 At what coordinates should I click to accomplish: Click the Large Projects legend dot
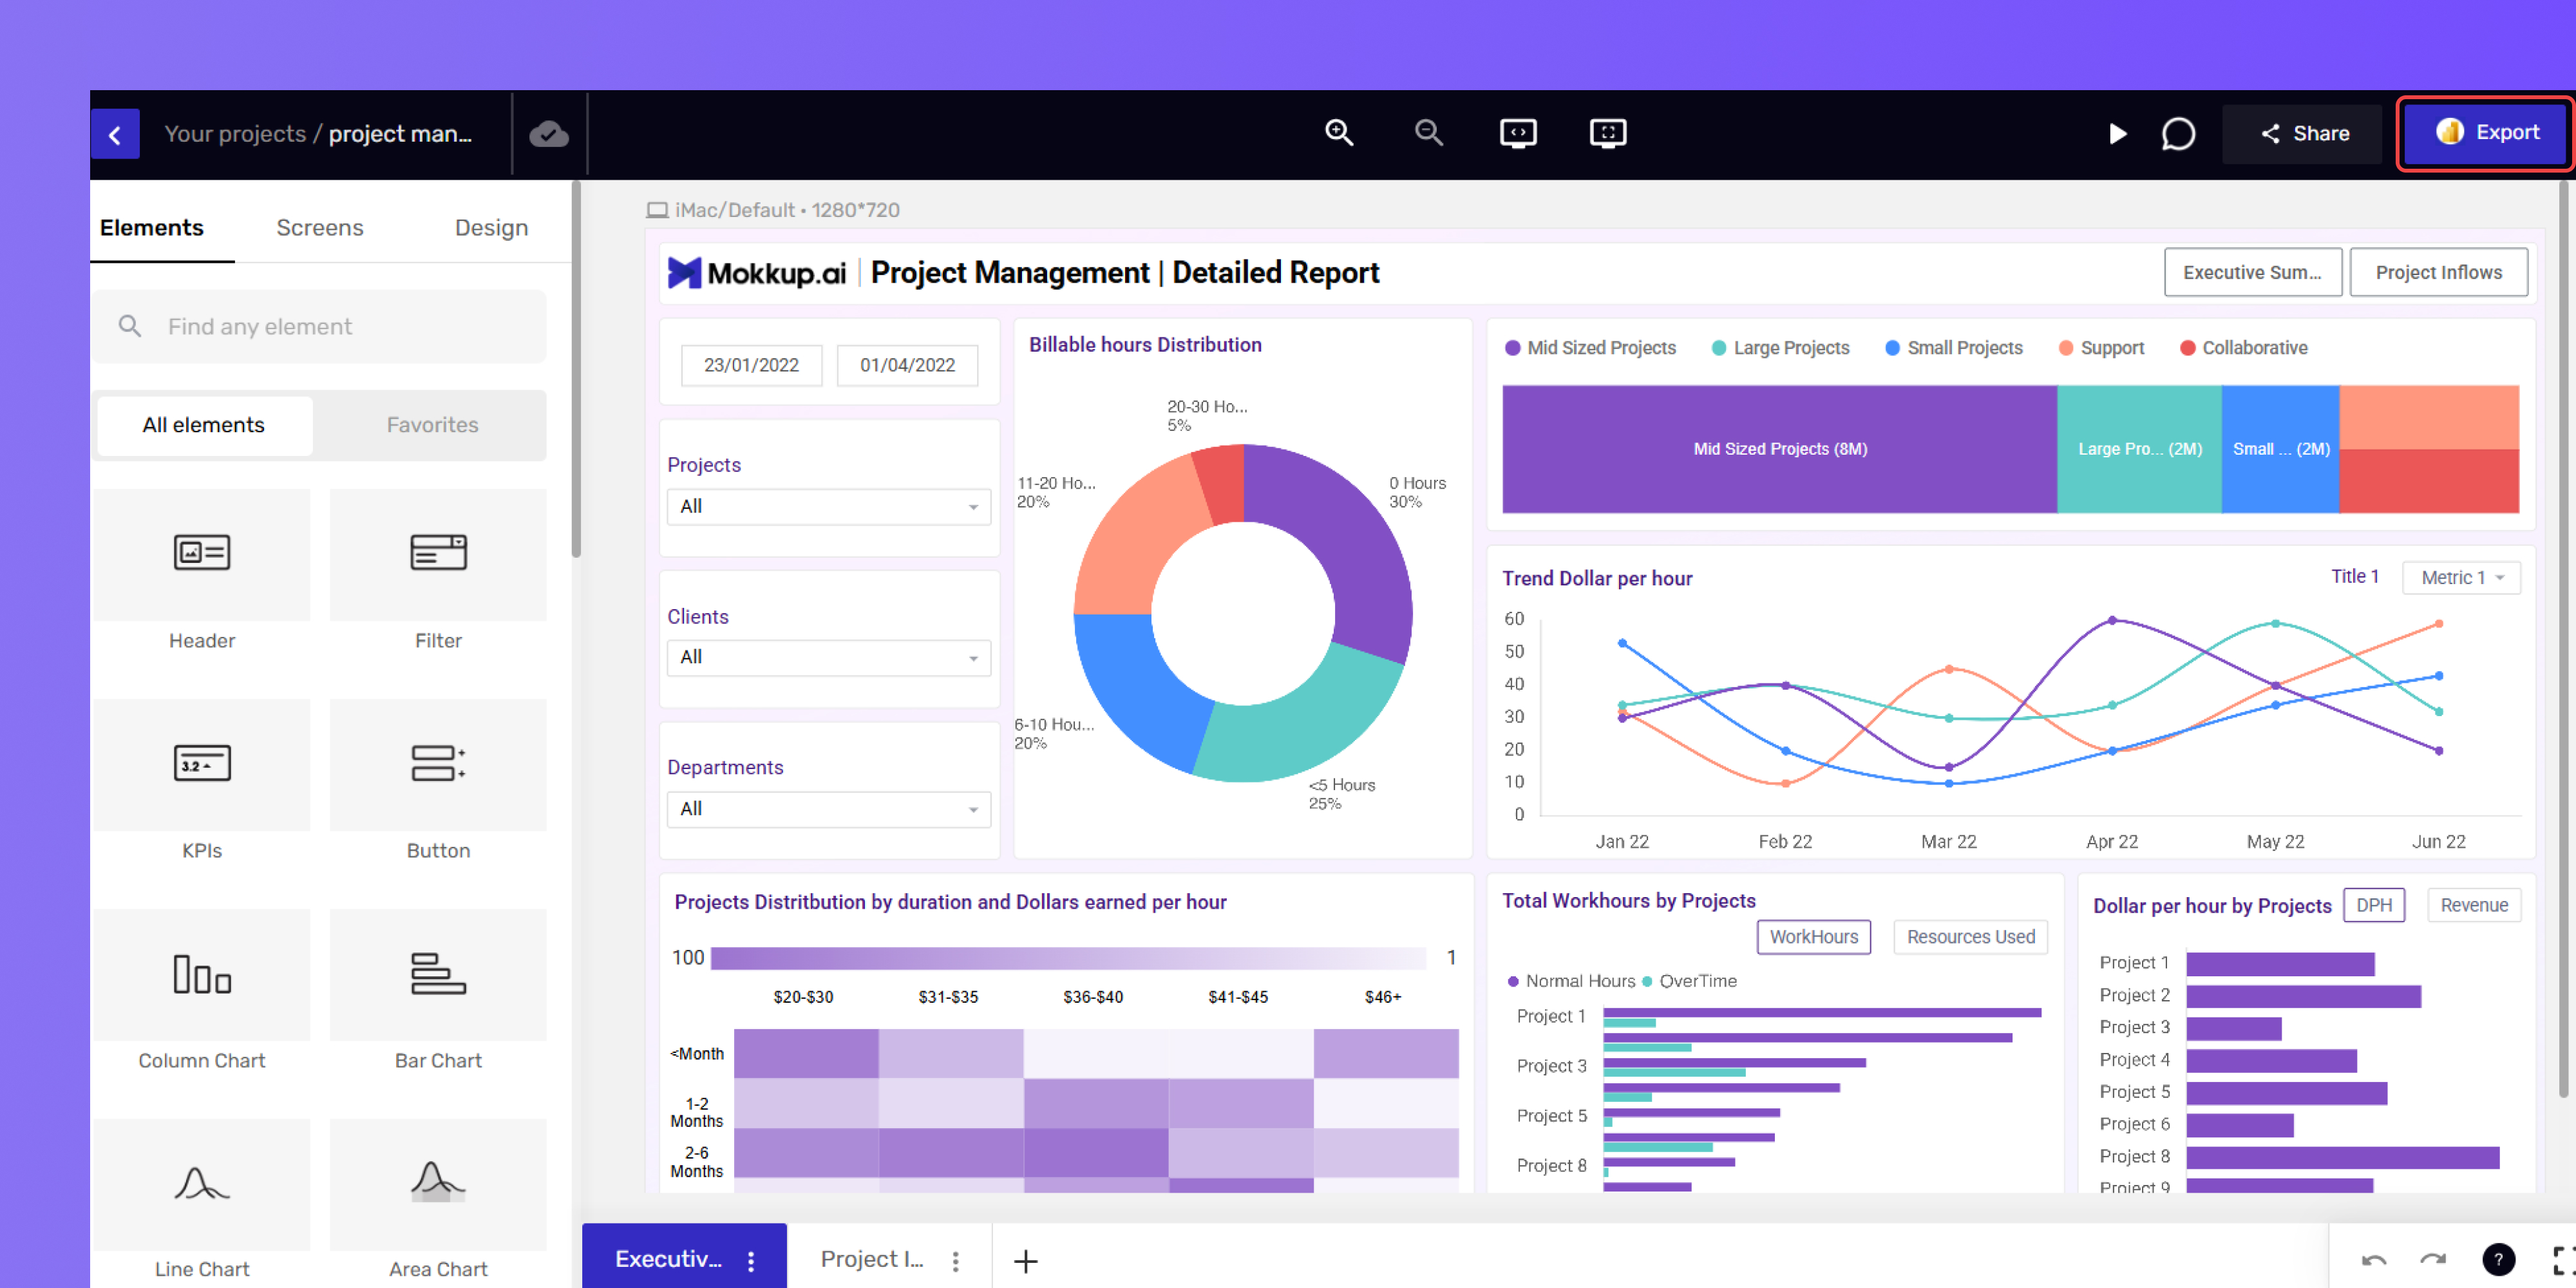[1719, 348]
